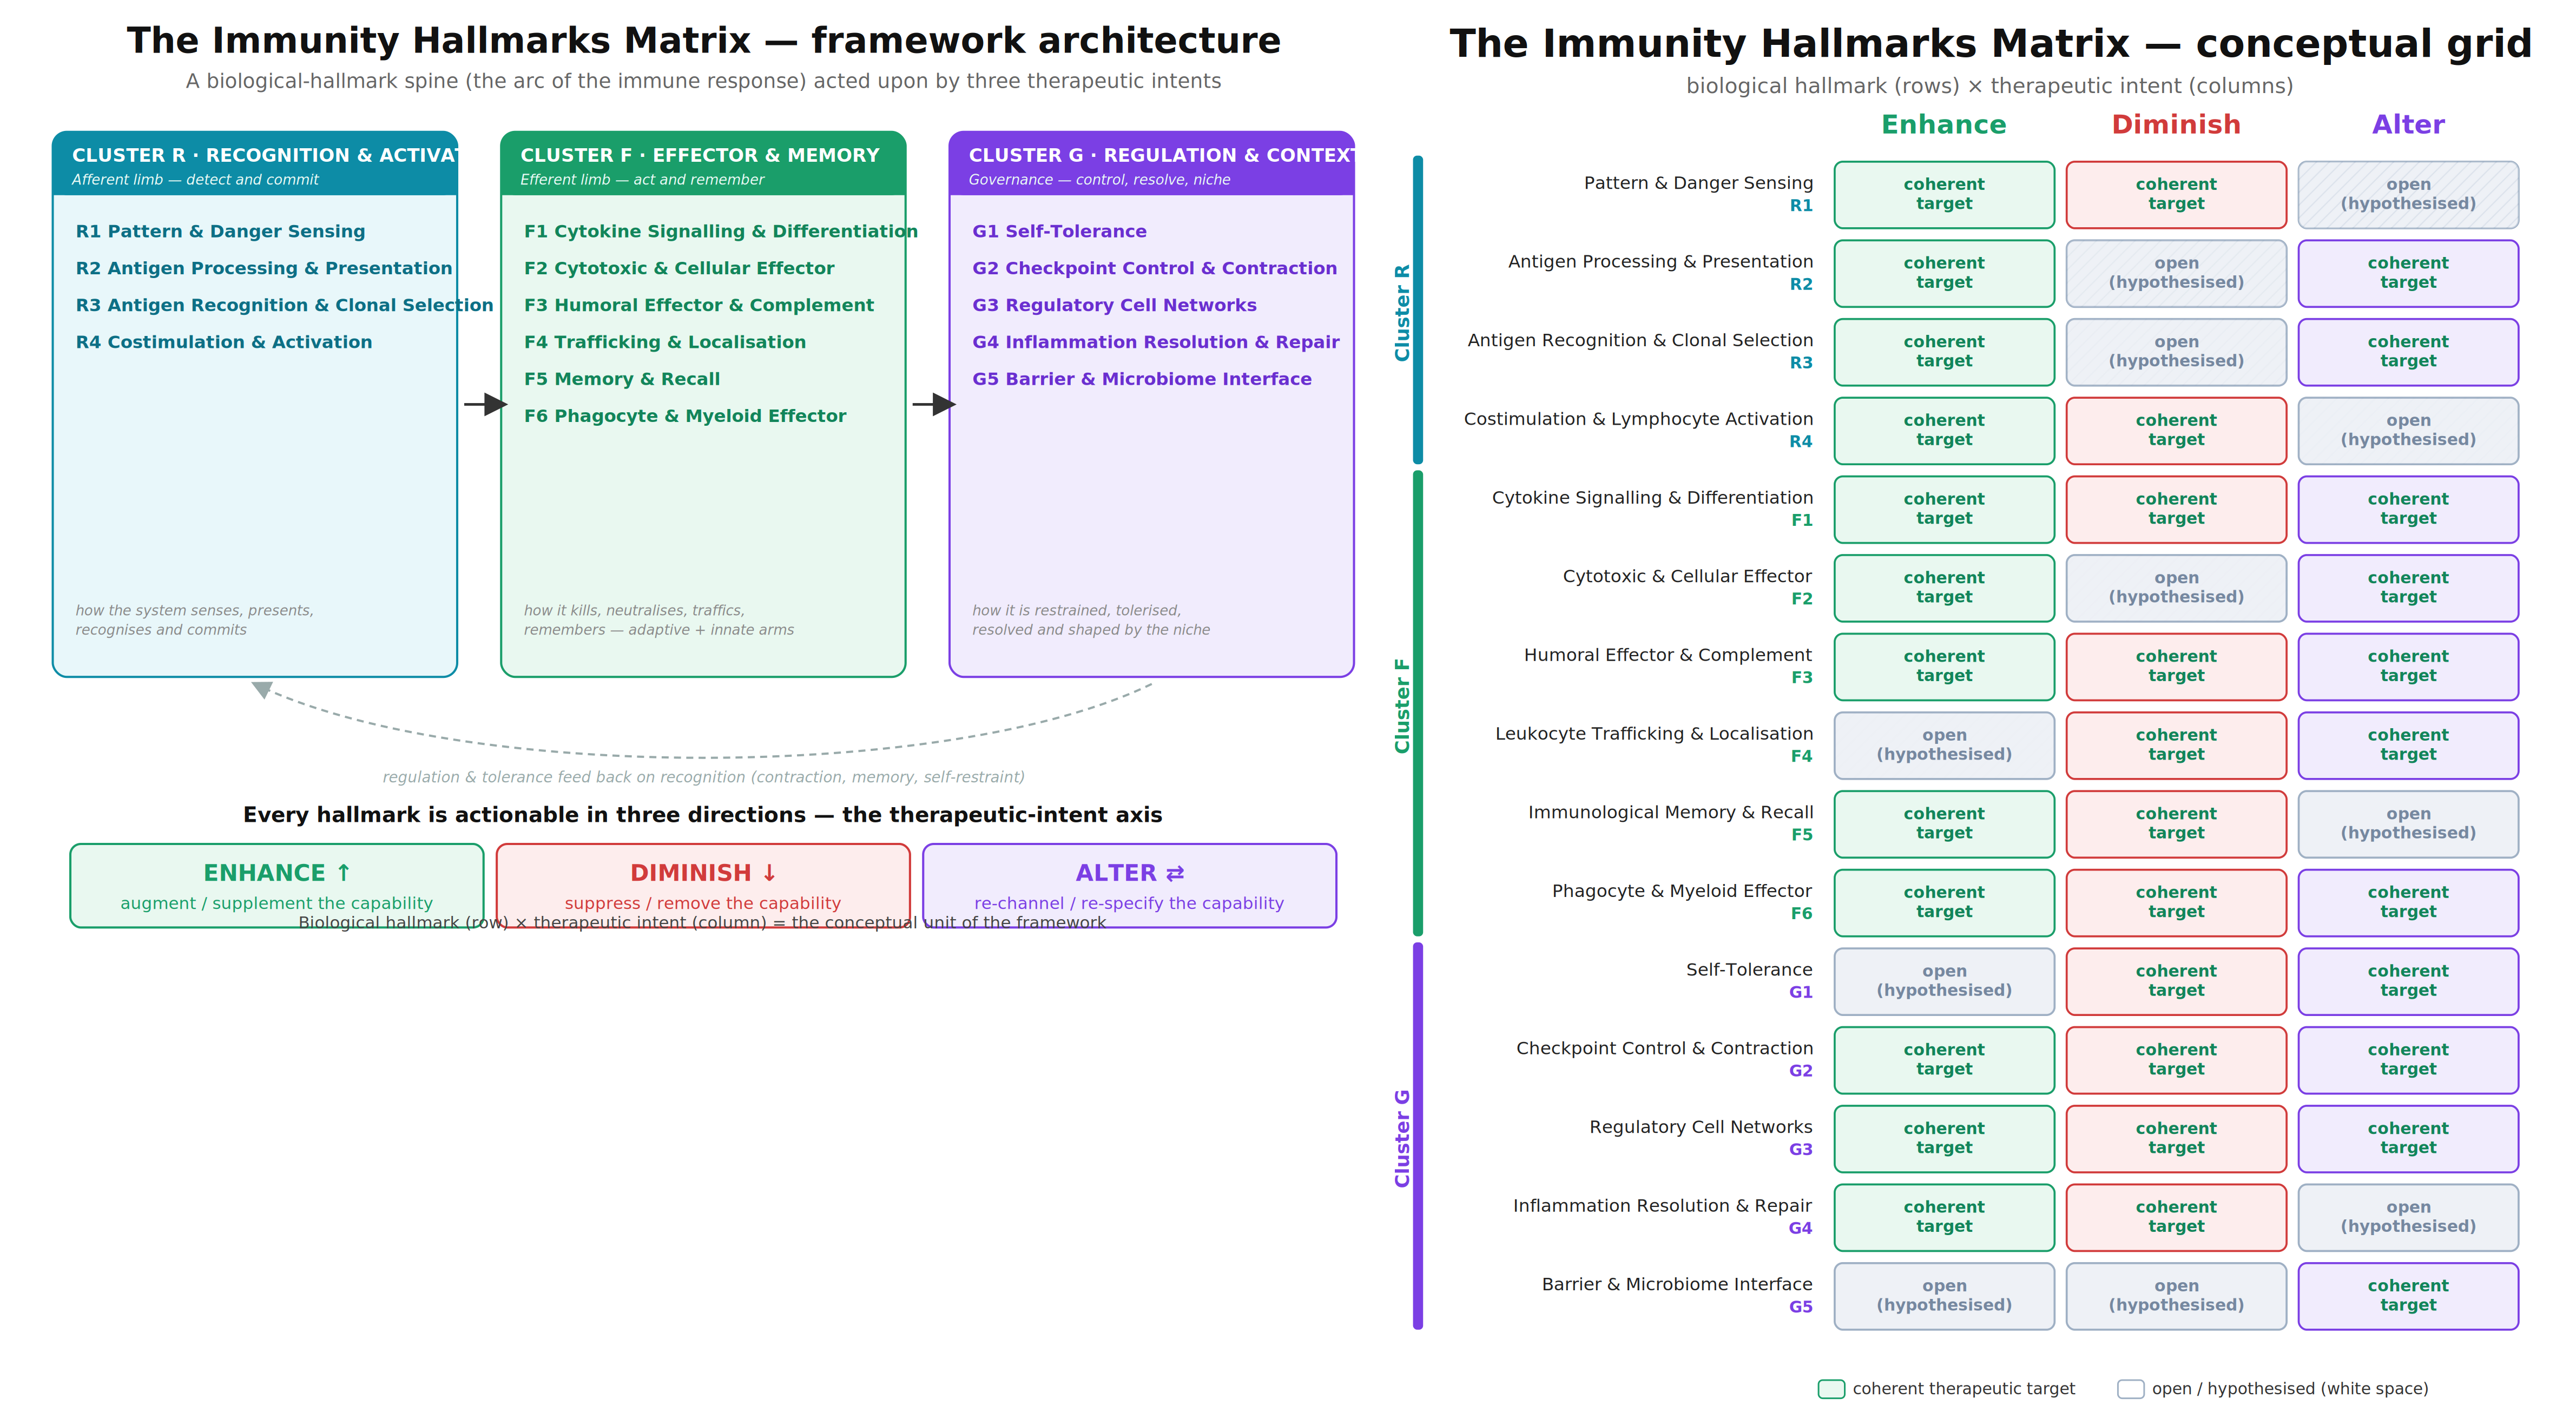Click the R2 Diminish open (hypothesised) cell
2576x1425 pixels.
pos(2176,273)
